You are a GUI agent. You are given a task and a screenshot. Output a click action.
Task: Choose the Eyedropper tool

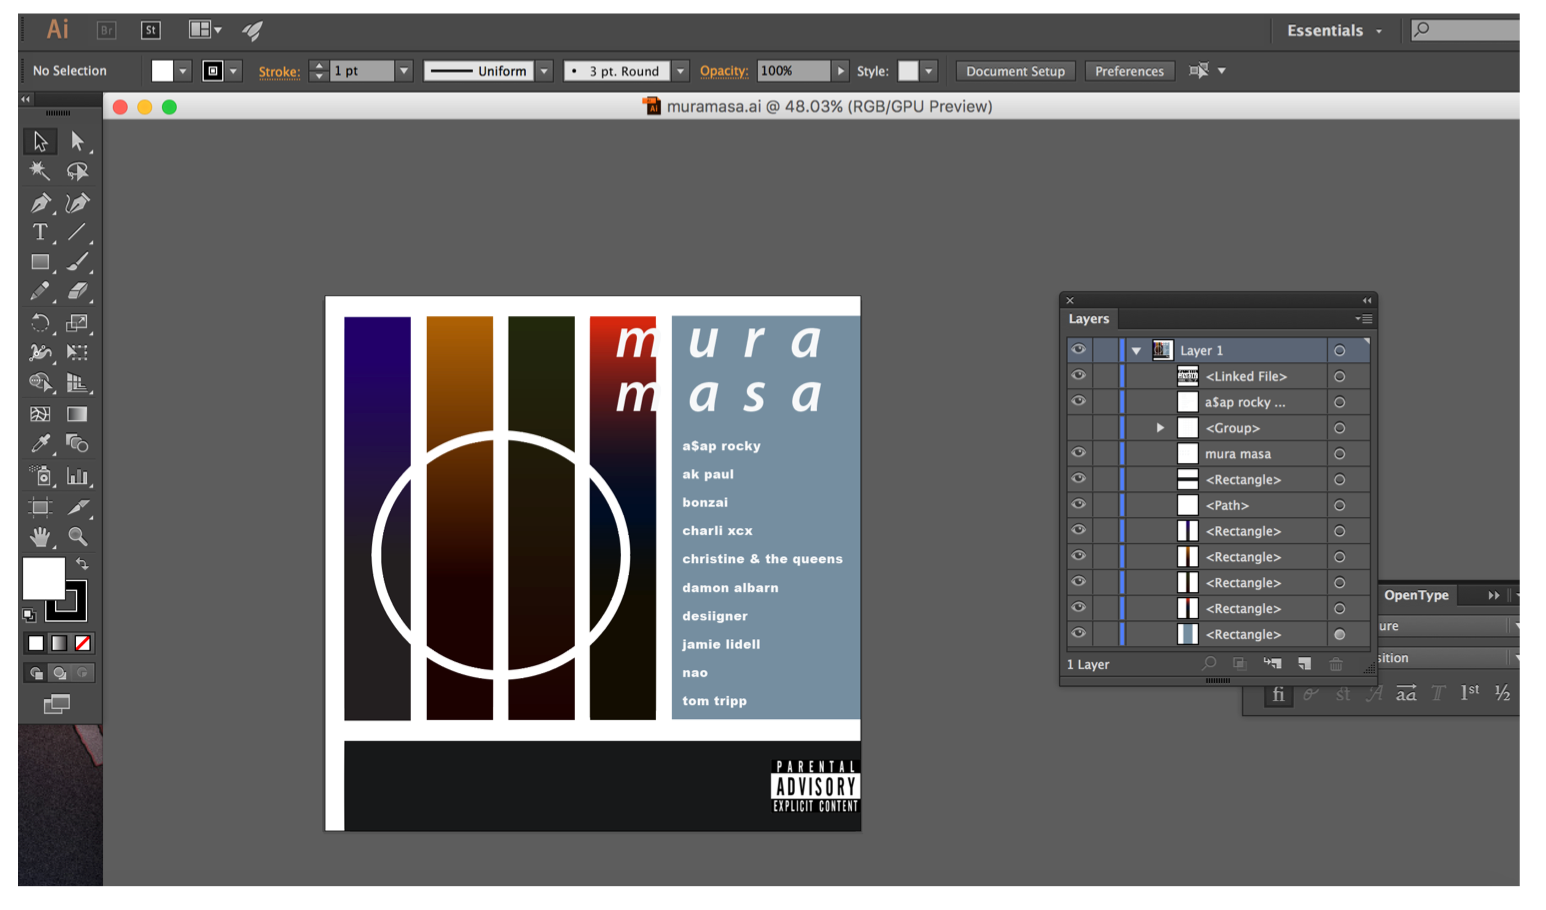pyautogui.click(x=40, y=444)
